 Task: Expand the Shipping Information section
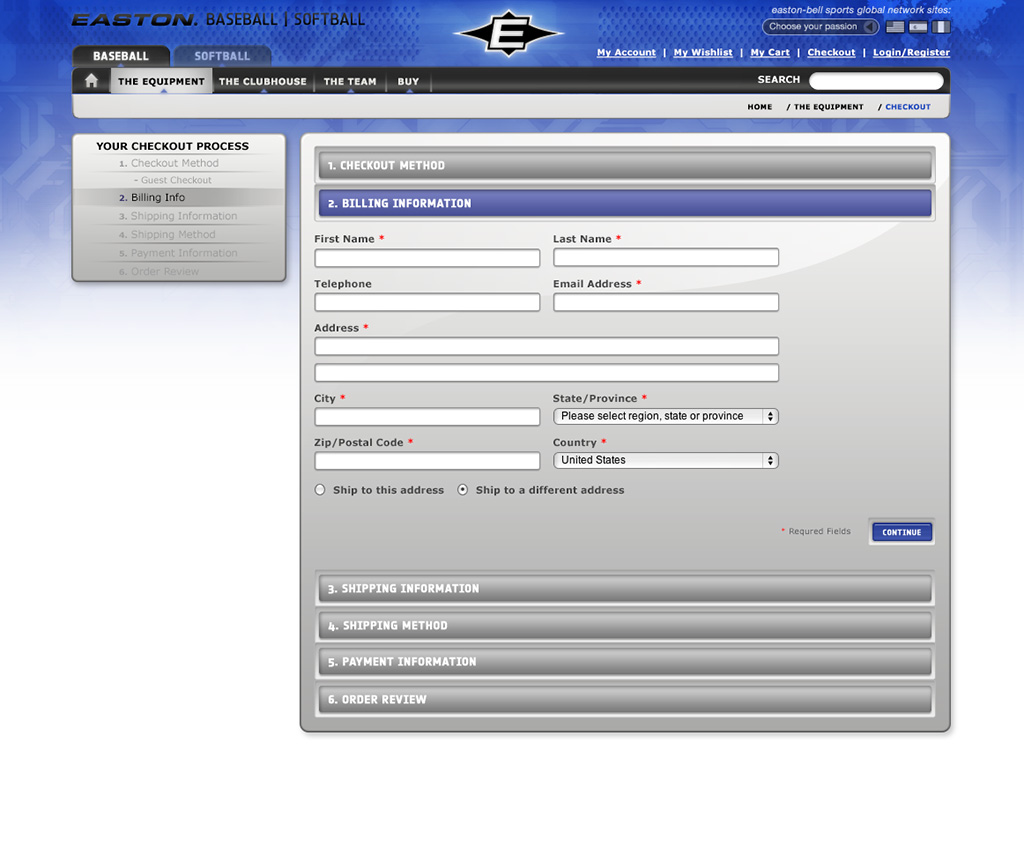(x=625, y=589)
